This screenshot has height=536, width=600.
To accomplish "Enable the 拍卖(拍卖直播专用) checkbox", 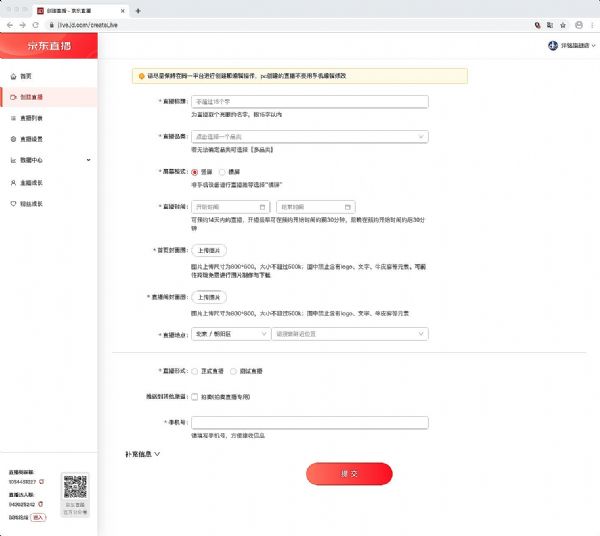I will click(x=194, y=396).
